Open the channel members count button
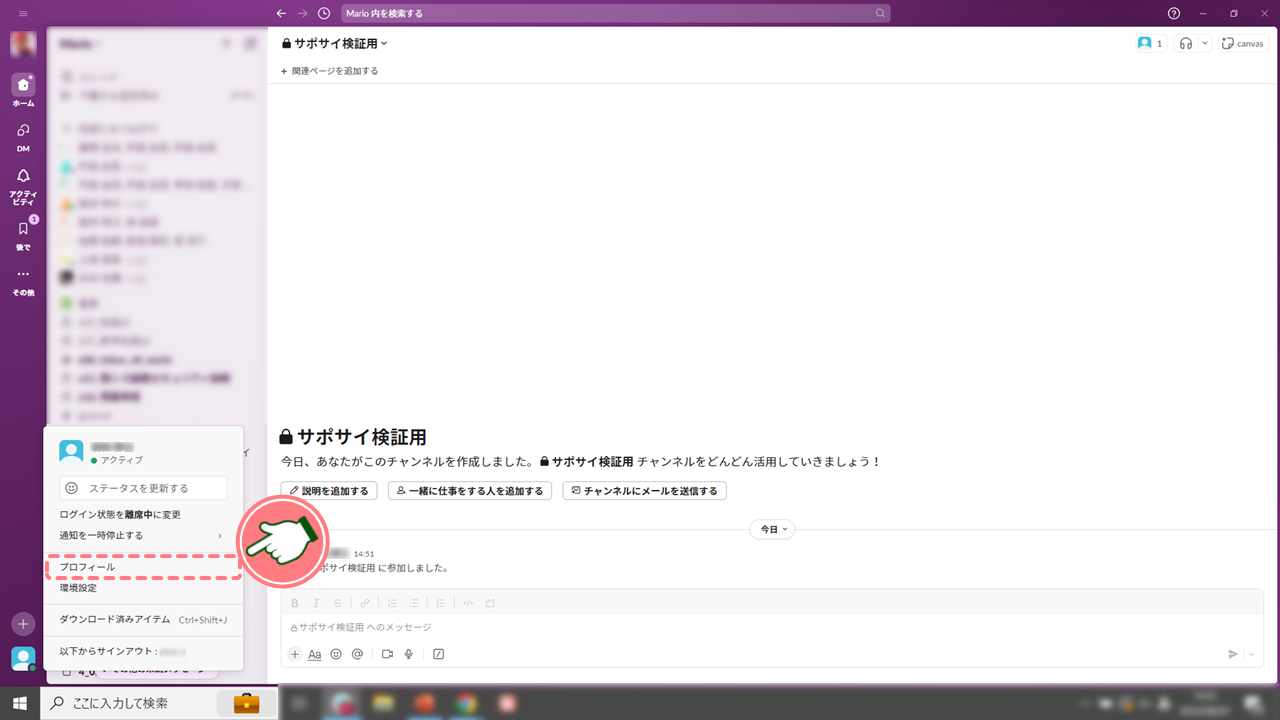The height and width of the screenshot is (720, 1280). point(1150,43)
